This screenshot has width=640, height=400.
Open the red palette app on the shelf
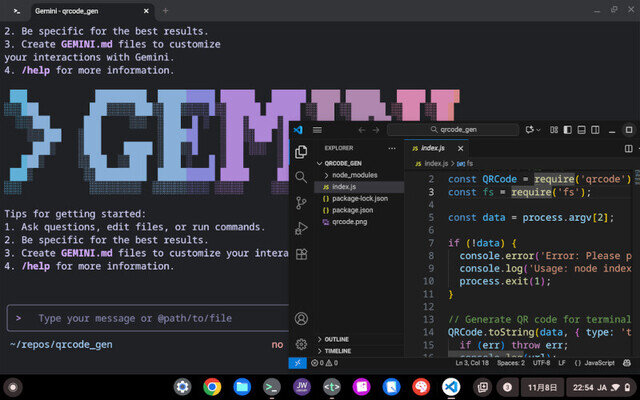tap(421, 387)
